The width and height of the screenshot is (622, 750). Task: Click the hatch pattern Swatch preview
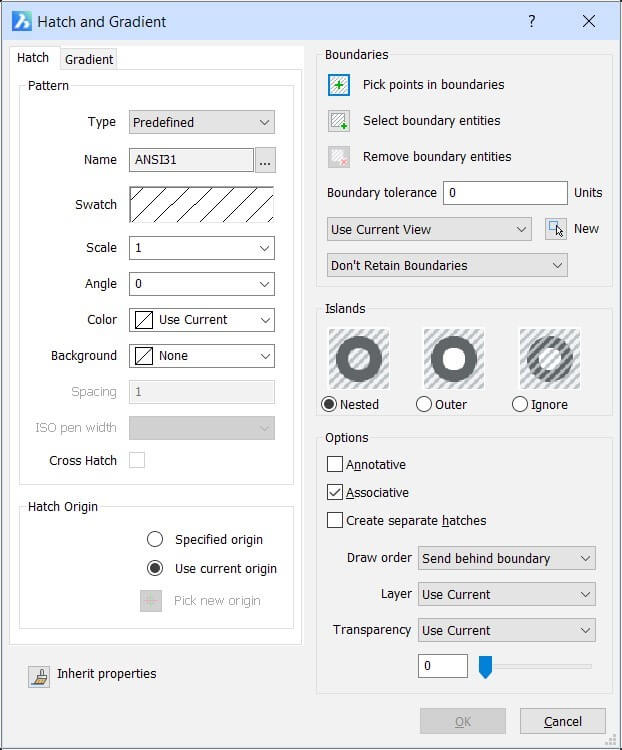pyautogui.click(x=201, y=205)
